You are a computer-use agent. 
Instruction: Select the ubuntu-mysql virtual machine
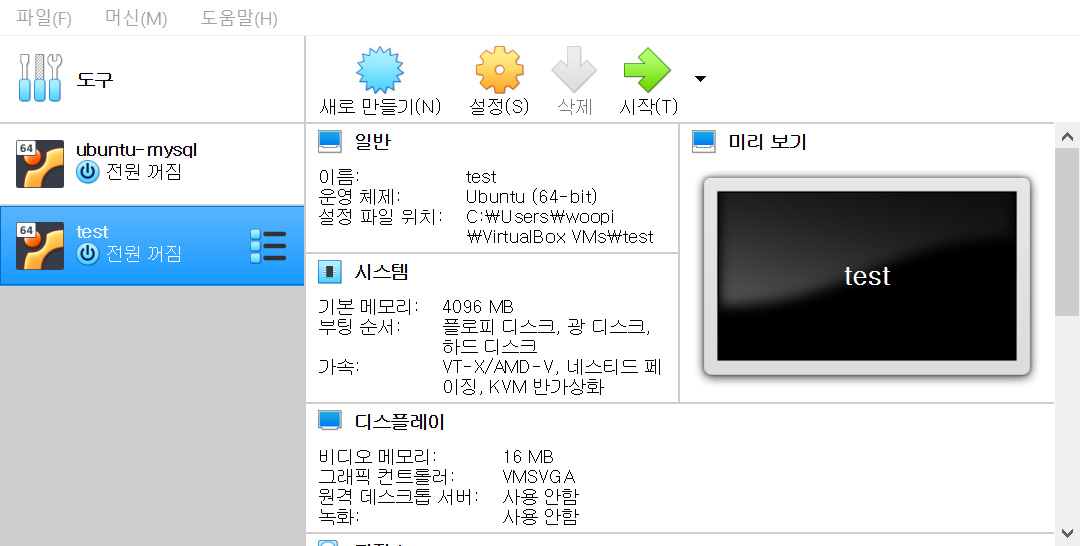point(152,164)
